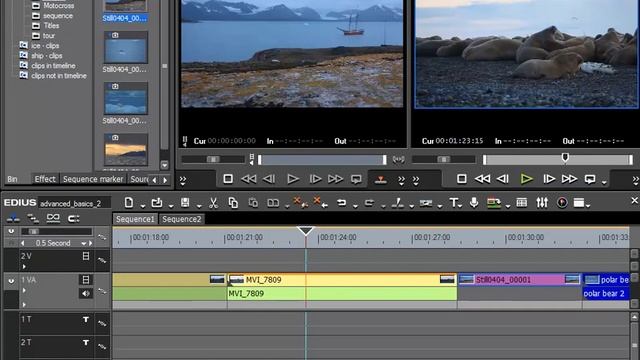The height and width of the screenshot is (360, 640).
Task: Toggle the Bin window icon
Action: click(522, 202)
